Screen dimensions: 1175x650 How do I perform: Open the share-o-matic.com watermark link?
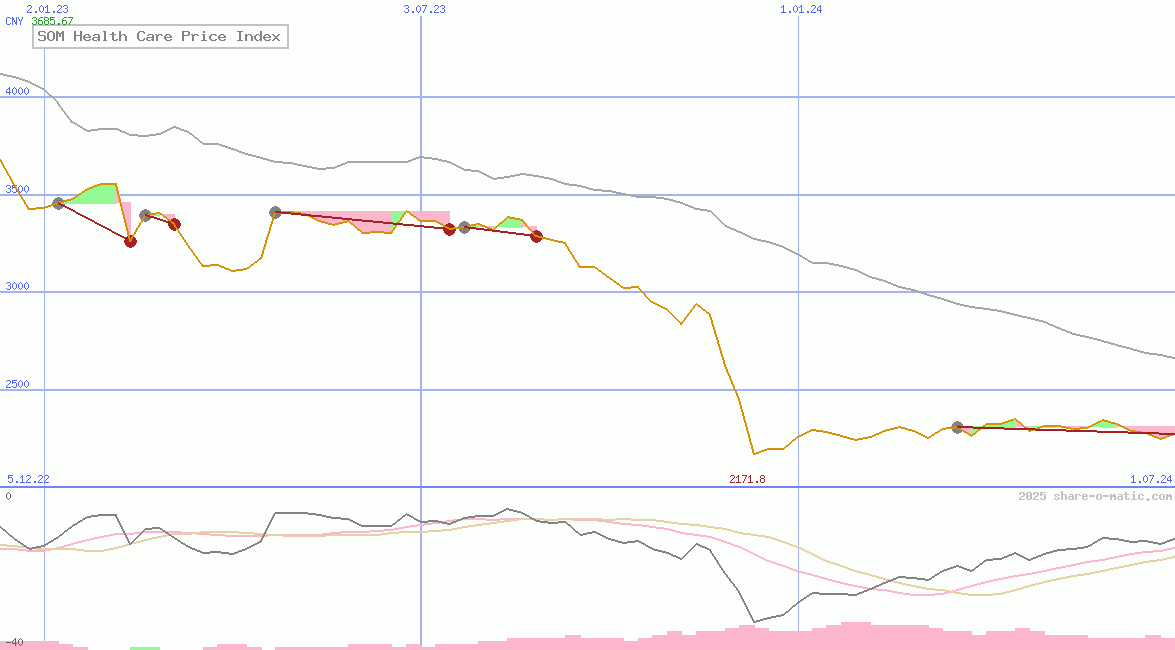[x=1095, y=496]
